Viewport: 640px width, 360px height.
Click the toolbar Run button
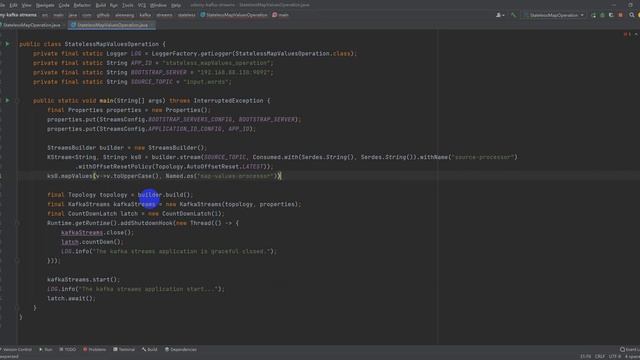593,15
